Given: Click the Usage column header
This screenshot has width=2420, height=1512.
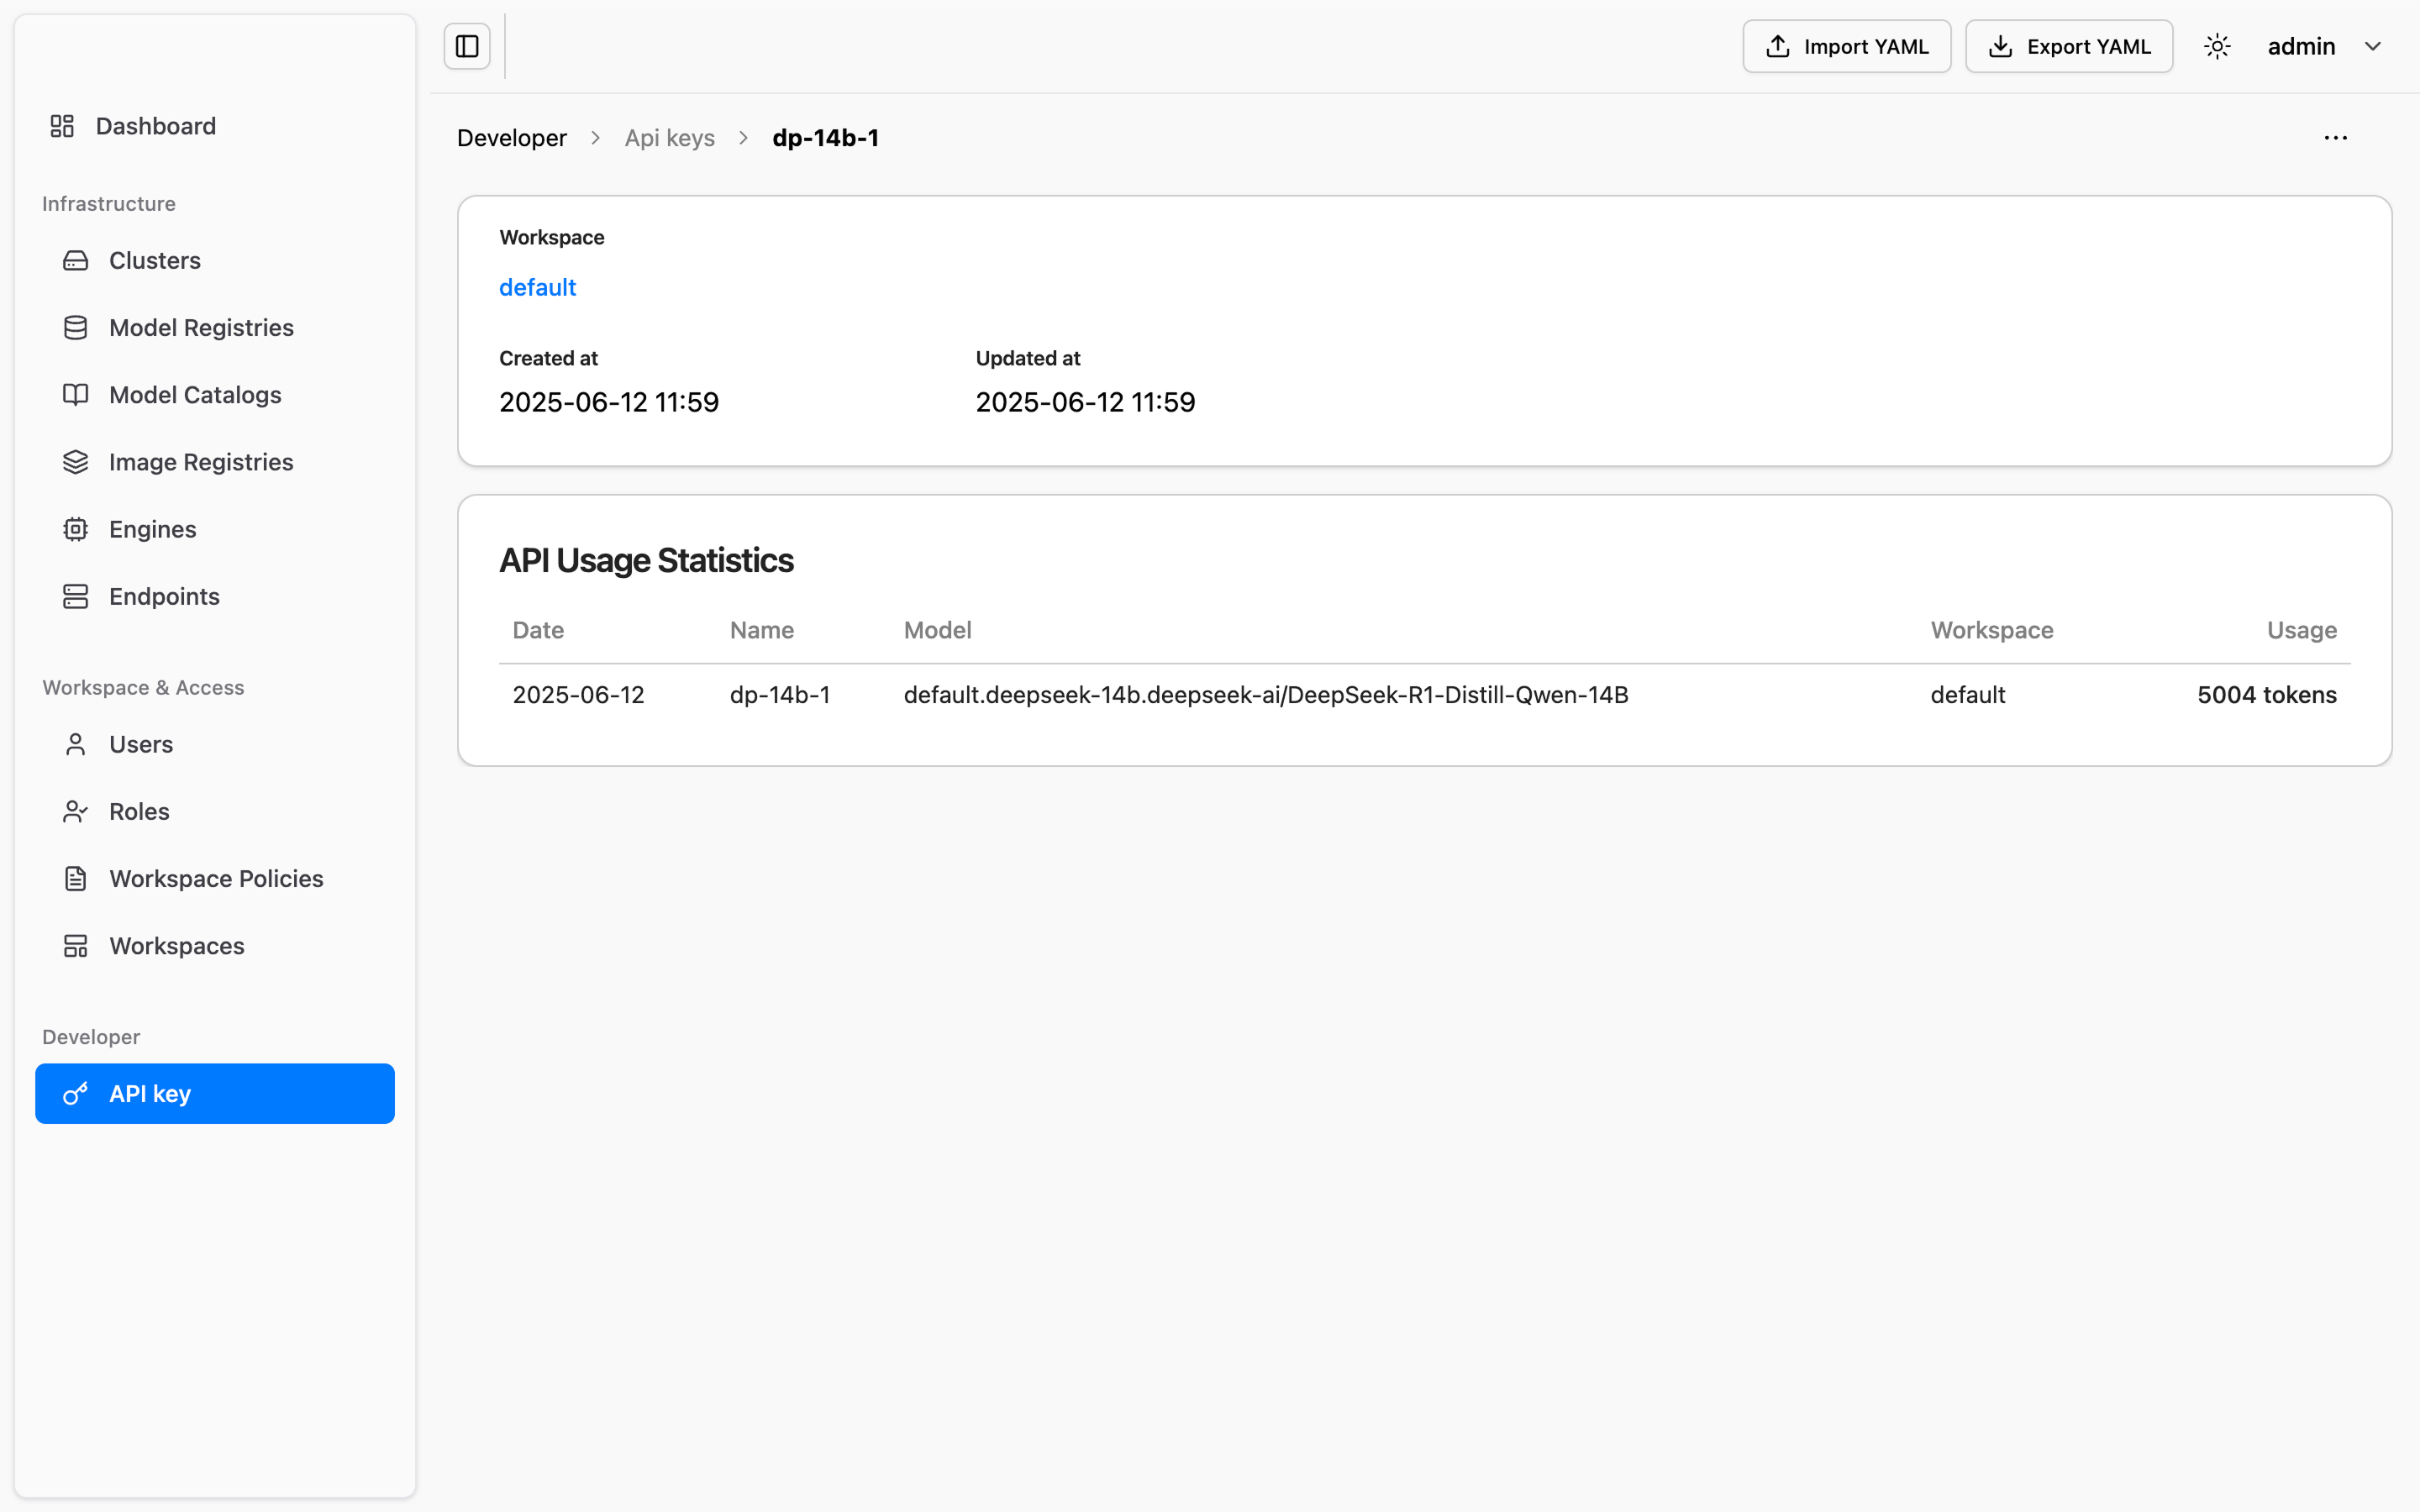Looking at the screenshot, I should 2301,630.
